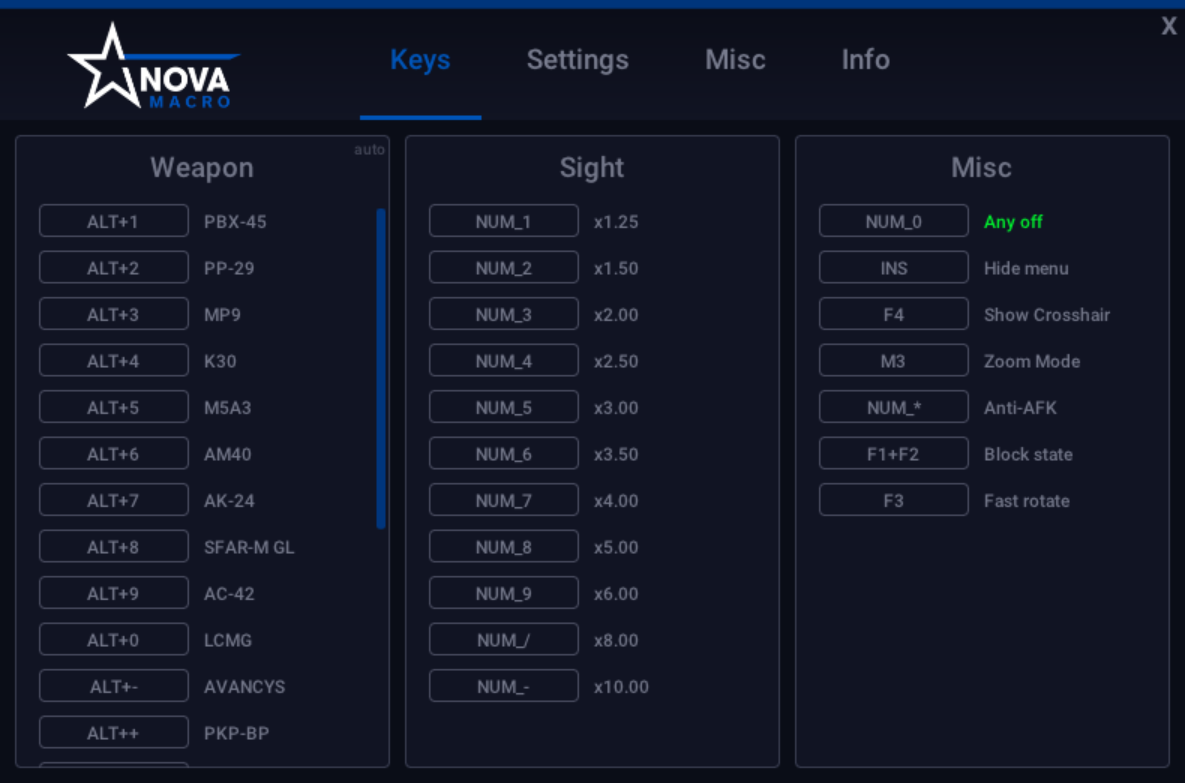Edit the ALT+8 keybind for SFAR-M GL
Screen dimensions: 1185x783
coord(113,546)
